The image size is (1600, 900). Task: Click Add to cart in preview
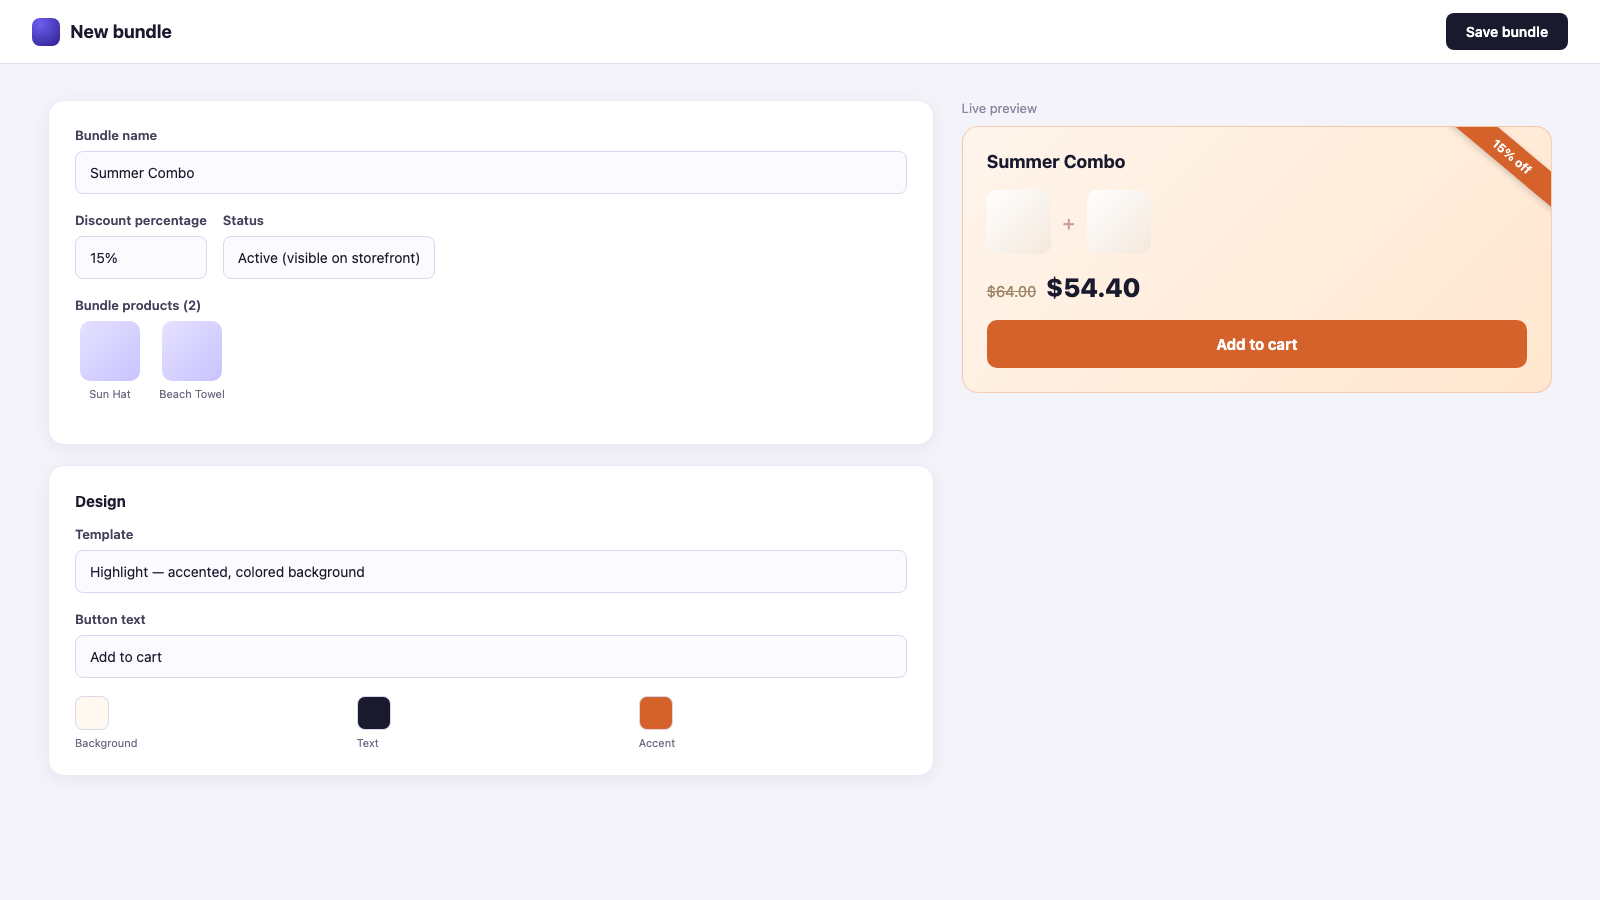[x=1256, y=344]
